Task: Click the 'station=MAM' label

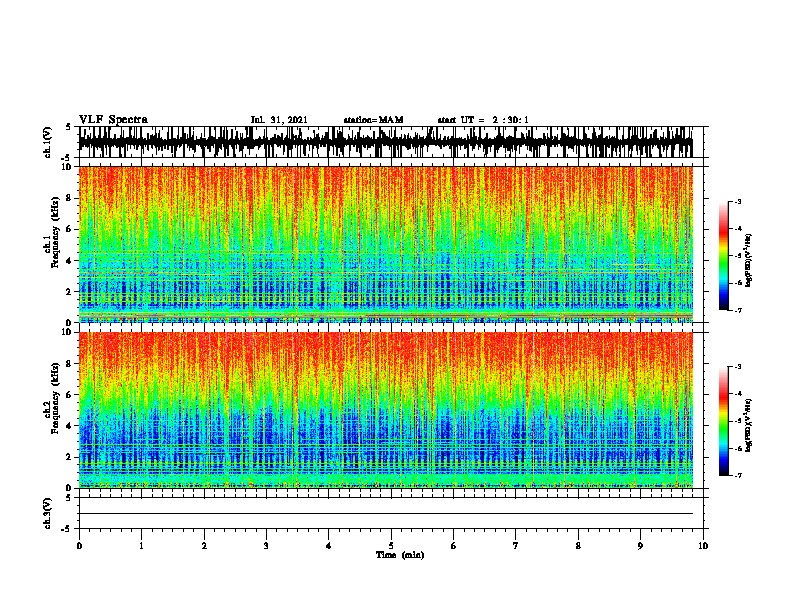Action: tap(373, 120)
